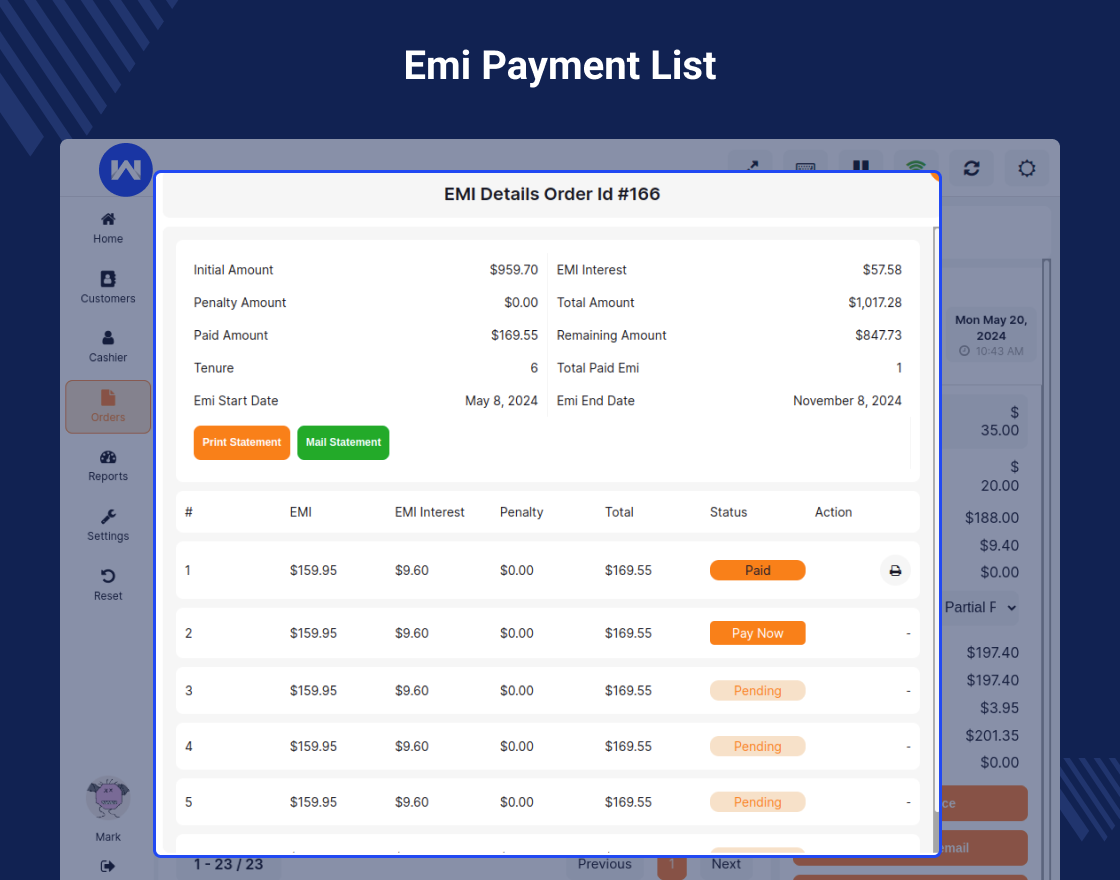Open the Partial Payment dropdown
The width and height of the screenshot is (1120, 880).
(982, 607)
